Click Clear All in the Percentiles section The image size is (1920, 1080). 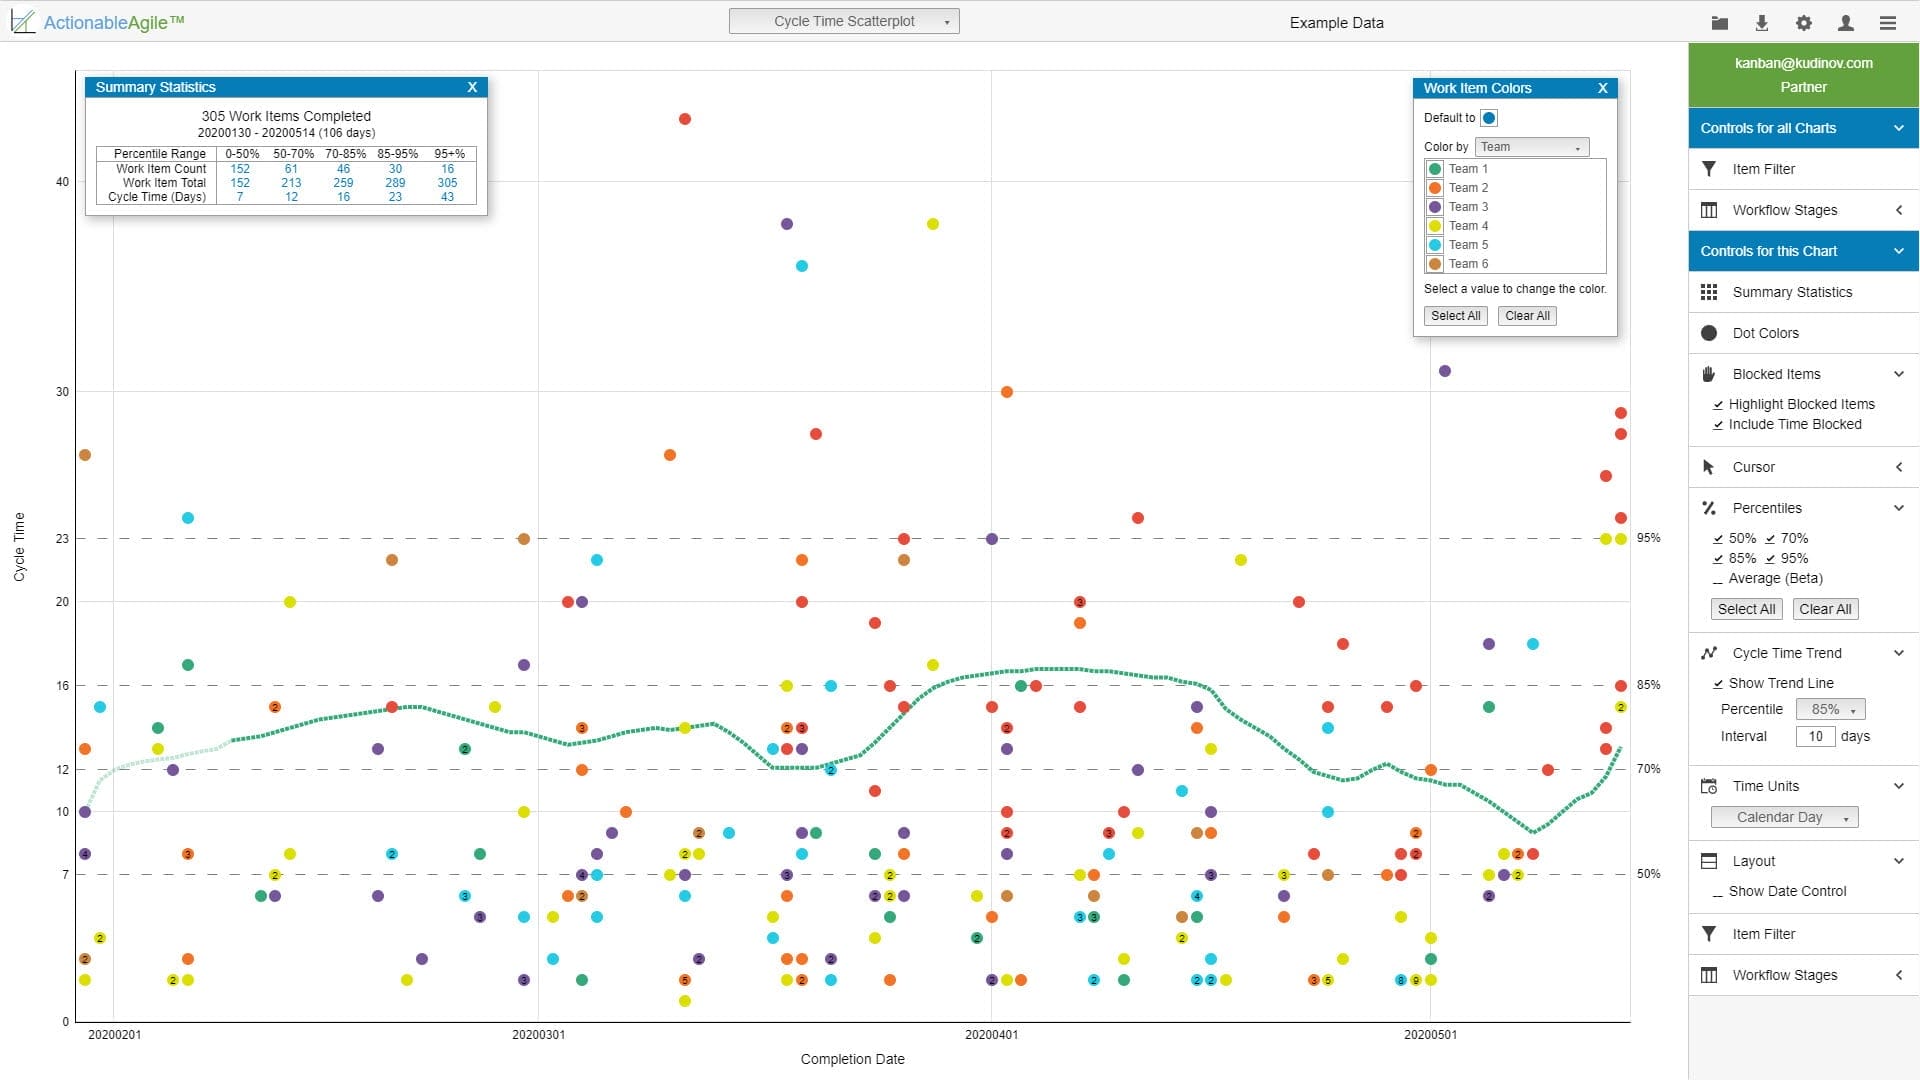[x=1826, y=608]
